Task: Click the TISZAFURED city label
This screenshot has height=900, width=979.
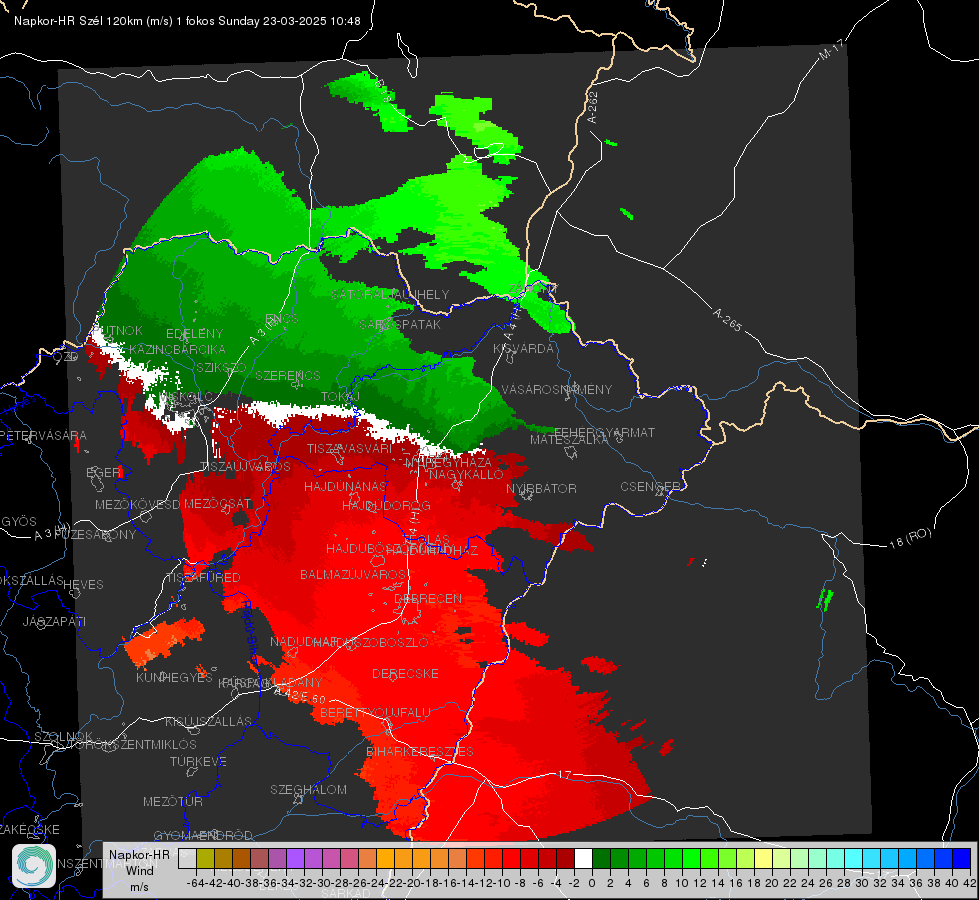Action: pos(203,578)
